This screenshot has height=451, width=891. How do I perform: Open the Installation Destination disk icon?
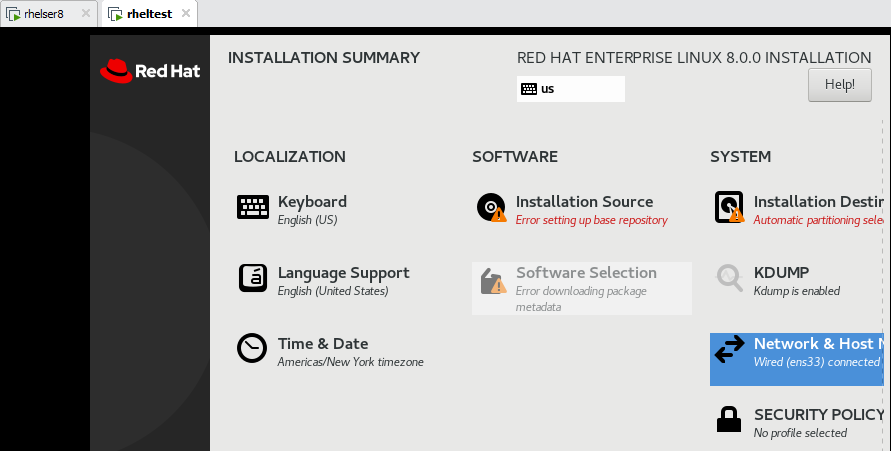pos(729,207)
